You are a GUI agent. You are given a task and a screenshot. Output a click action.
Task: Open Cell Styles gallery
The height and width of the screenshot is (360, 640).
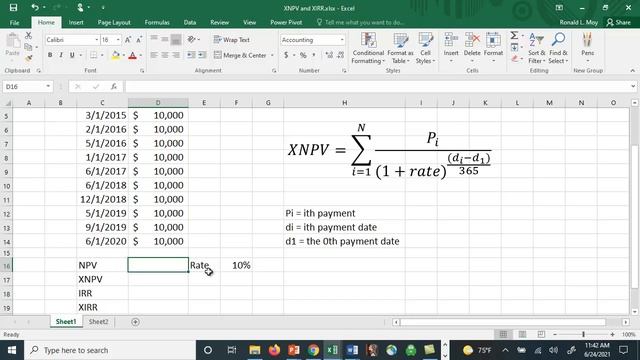pyautogui.click(x=425, y=48)
